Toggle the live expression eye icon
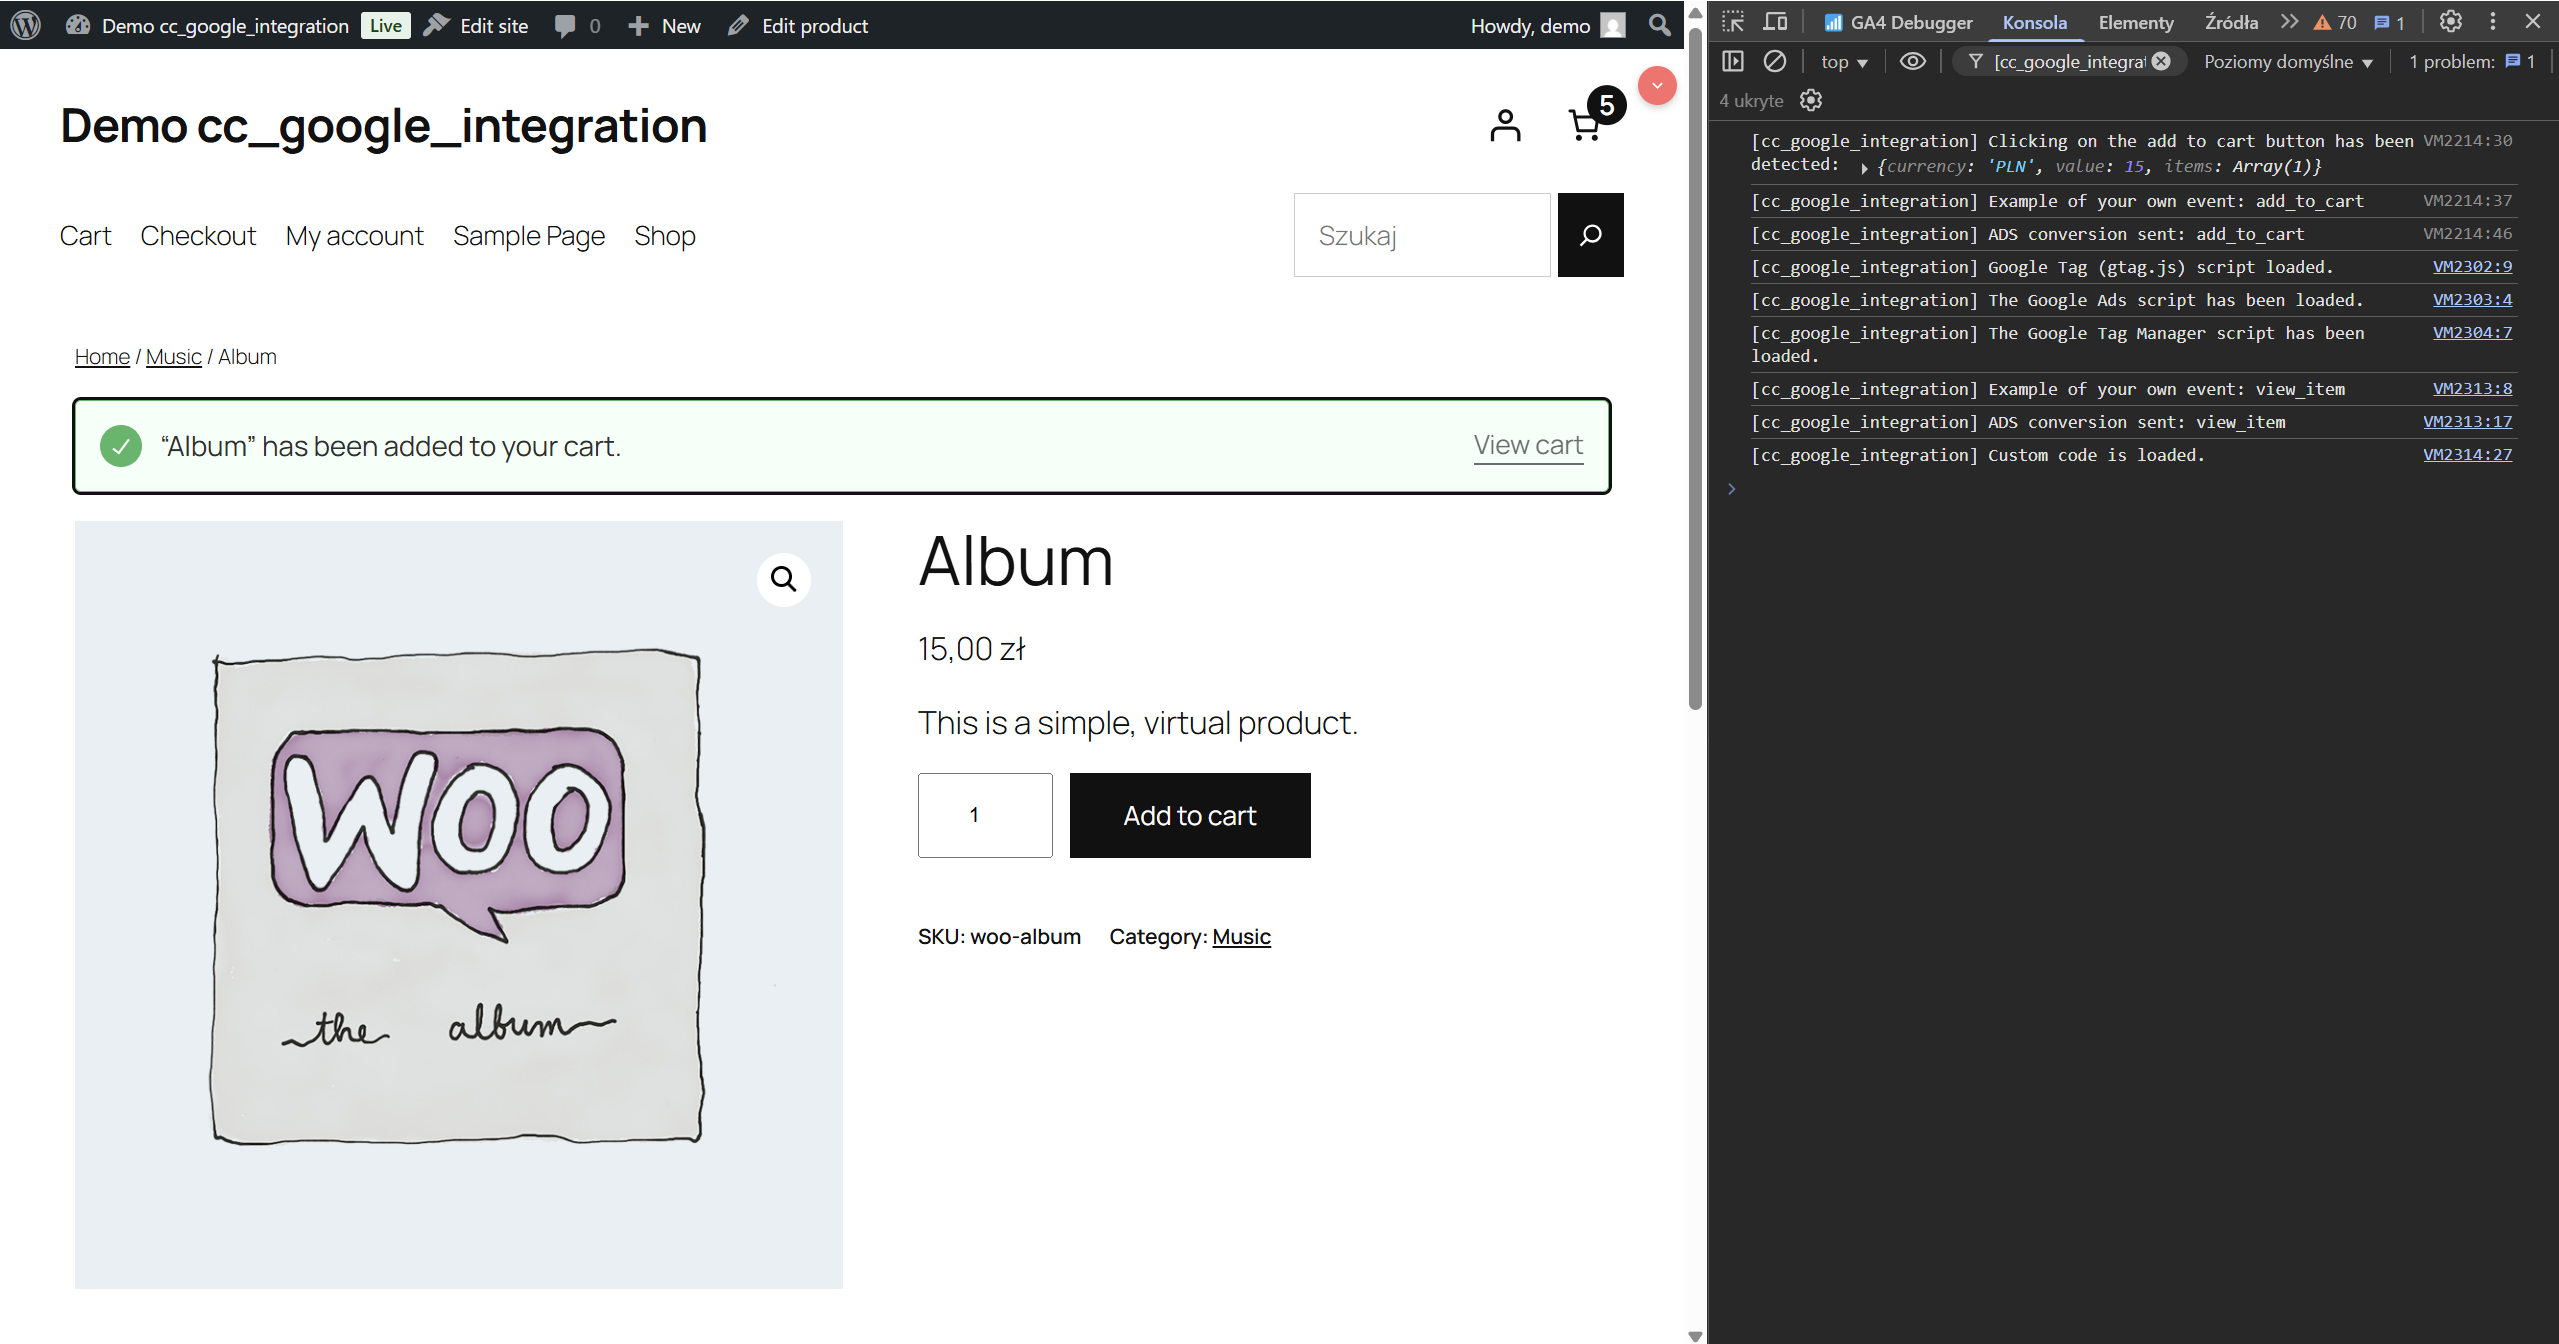Screen dimensions: 2559x1344 click(1912, 62)
